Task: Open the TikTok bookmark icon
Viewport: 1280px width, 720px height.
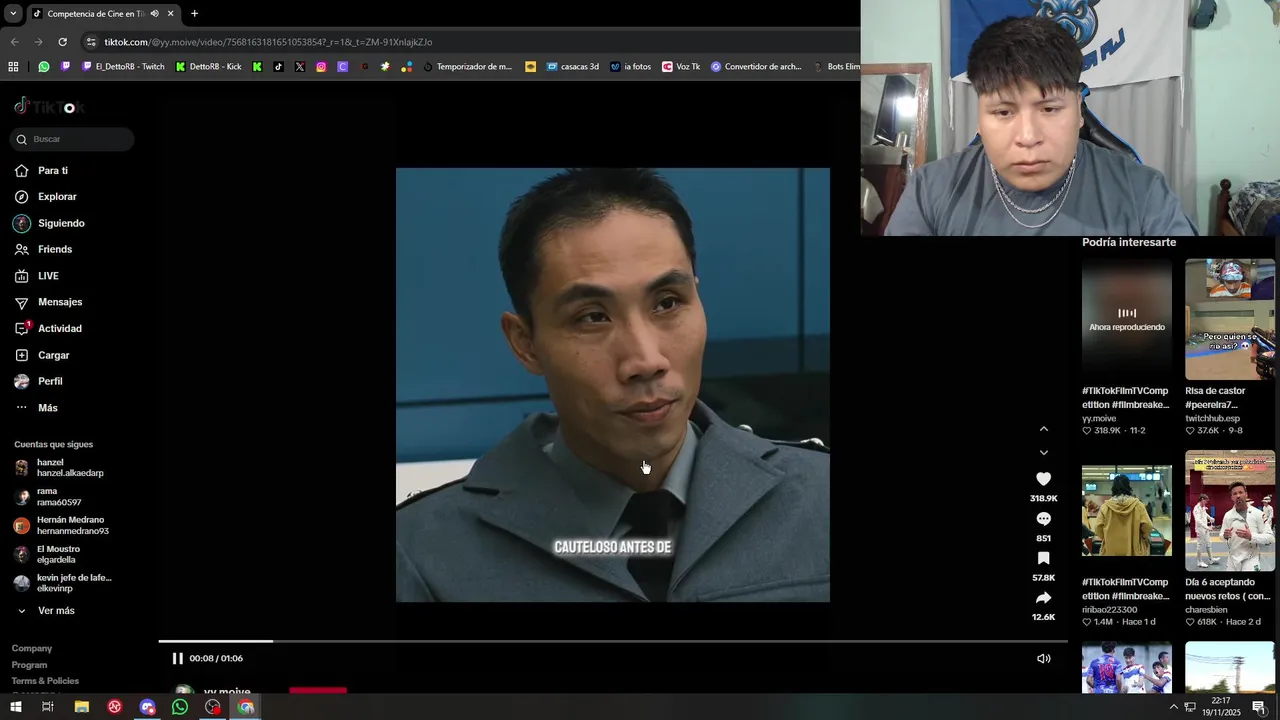Action: point(278,67)
